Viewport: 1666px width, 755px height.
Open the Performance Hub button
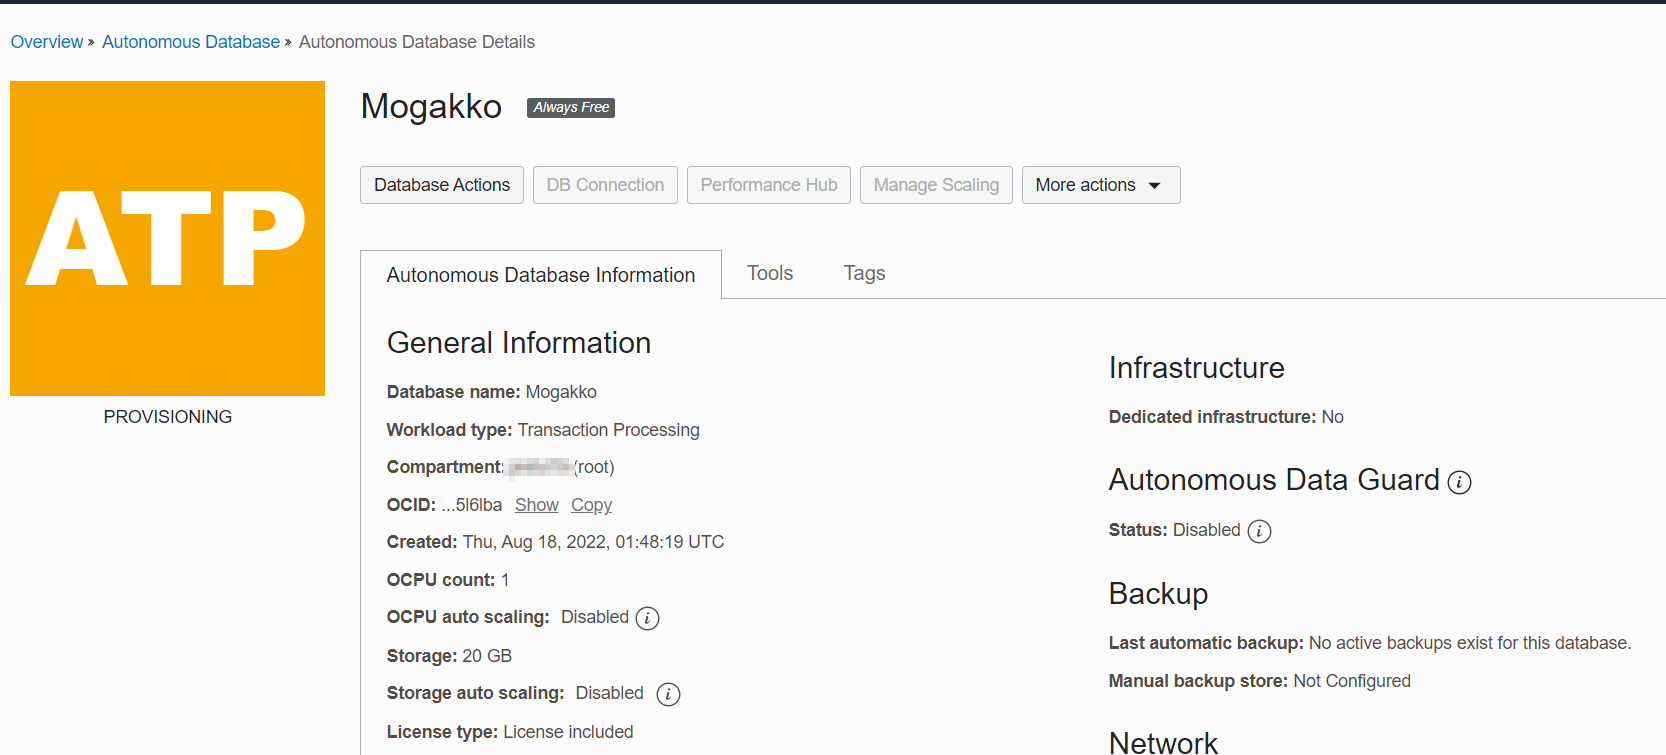tap(769, 185)
